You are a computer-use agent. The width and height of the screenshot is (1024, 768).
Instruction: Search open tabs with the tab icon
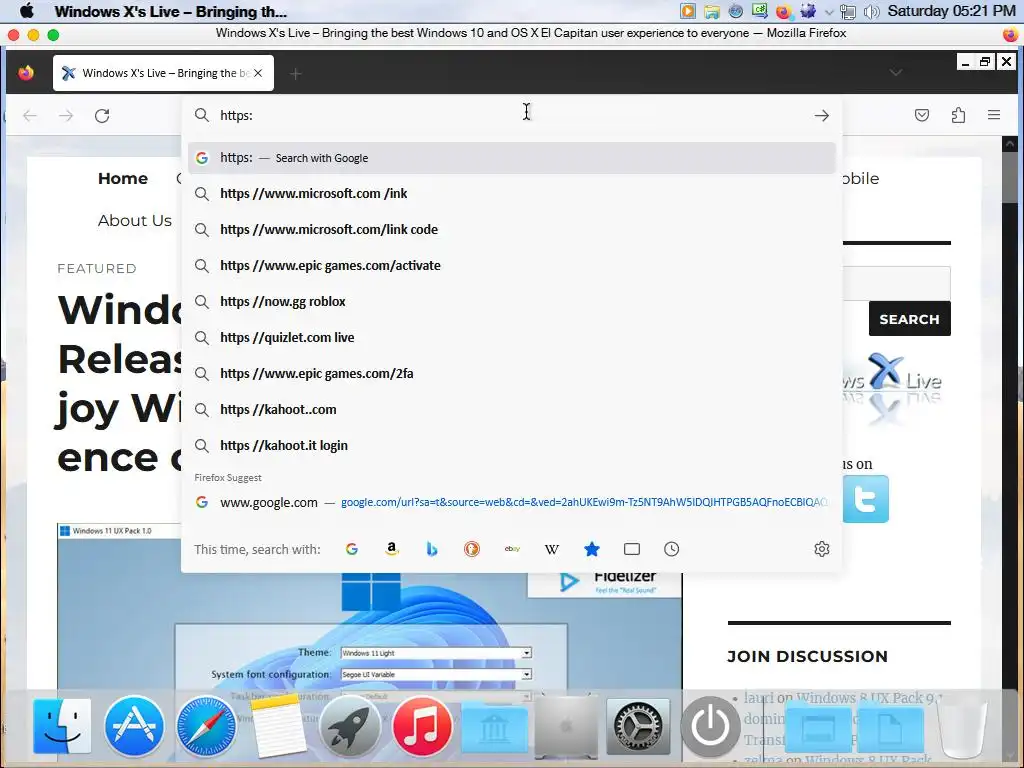[632, 549]
